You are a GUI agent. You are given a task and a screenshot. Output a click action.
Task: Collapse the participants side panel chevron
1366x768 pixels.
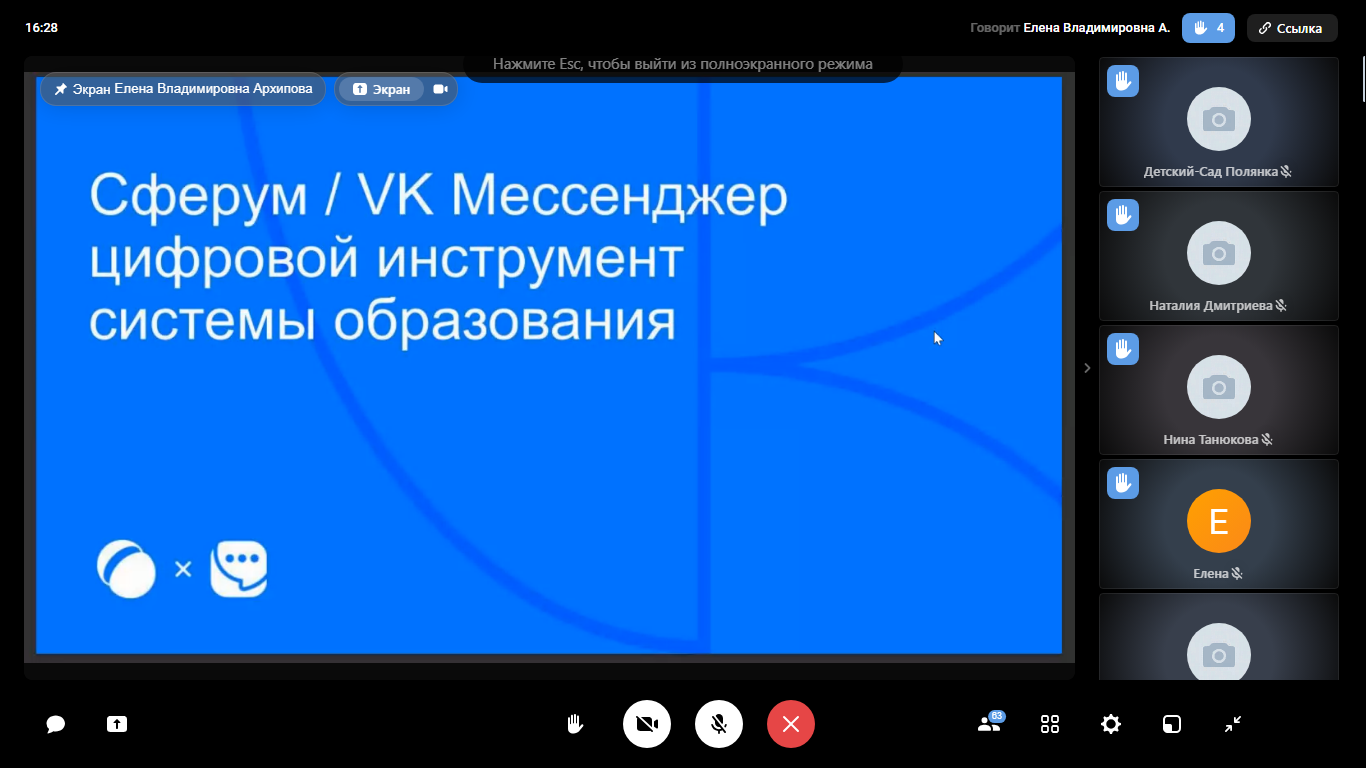tap(1087, 368)
